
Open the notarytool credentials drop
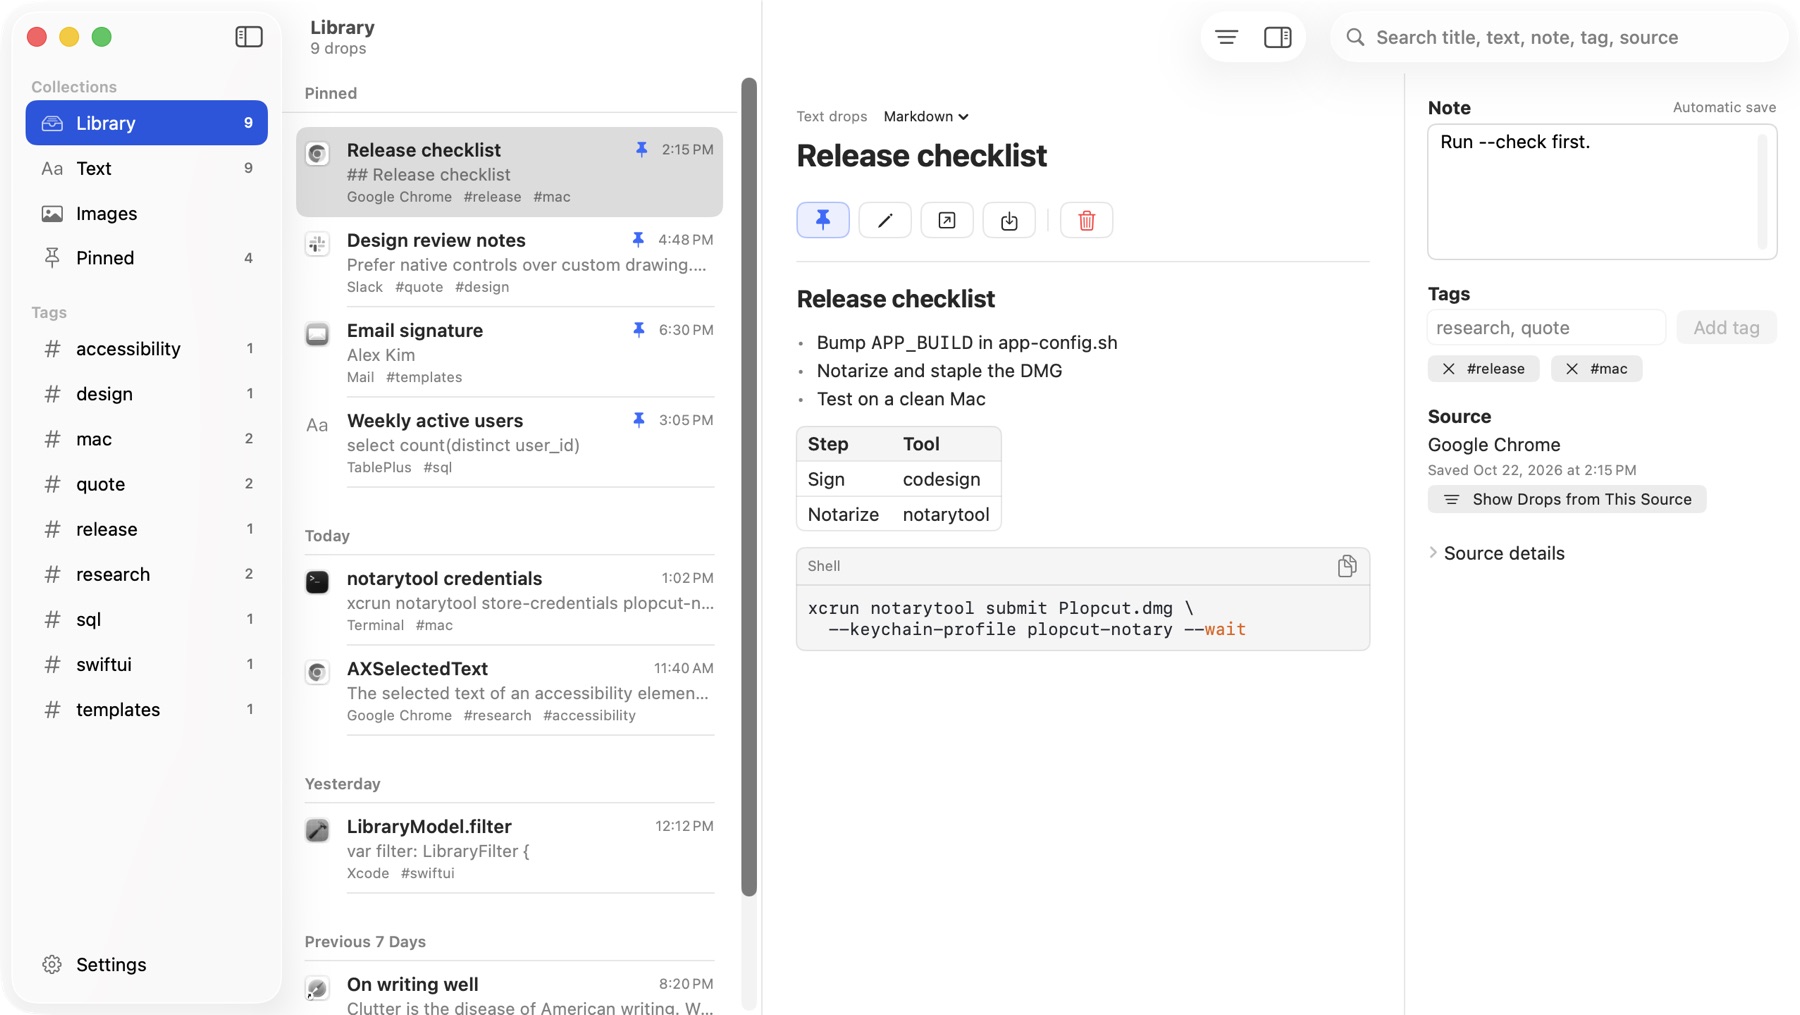click(x=510, y=600)
